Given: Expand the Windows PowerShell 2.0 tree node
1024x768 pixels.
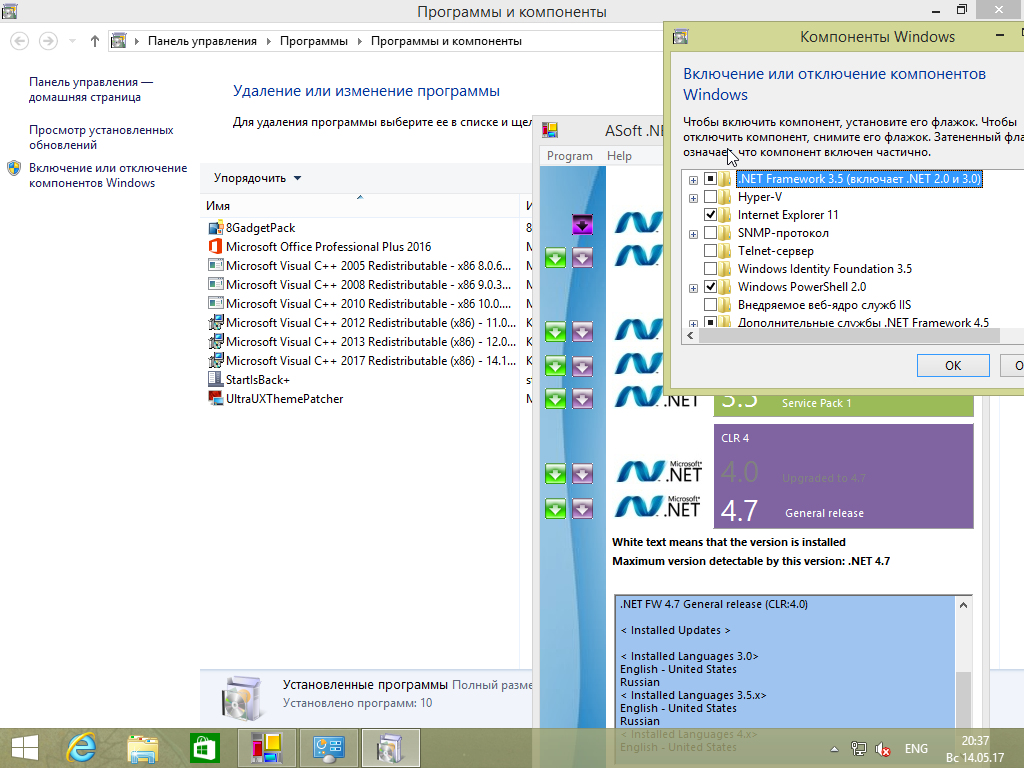Looking at the screenshot, I should click(x=693, y=288).
